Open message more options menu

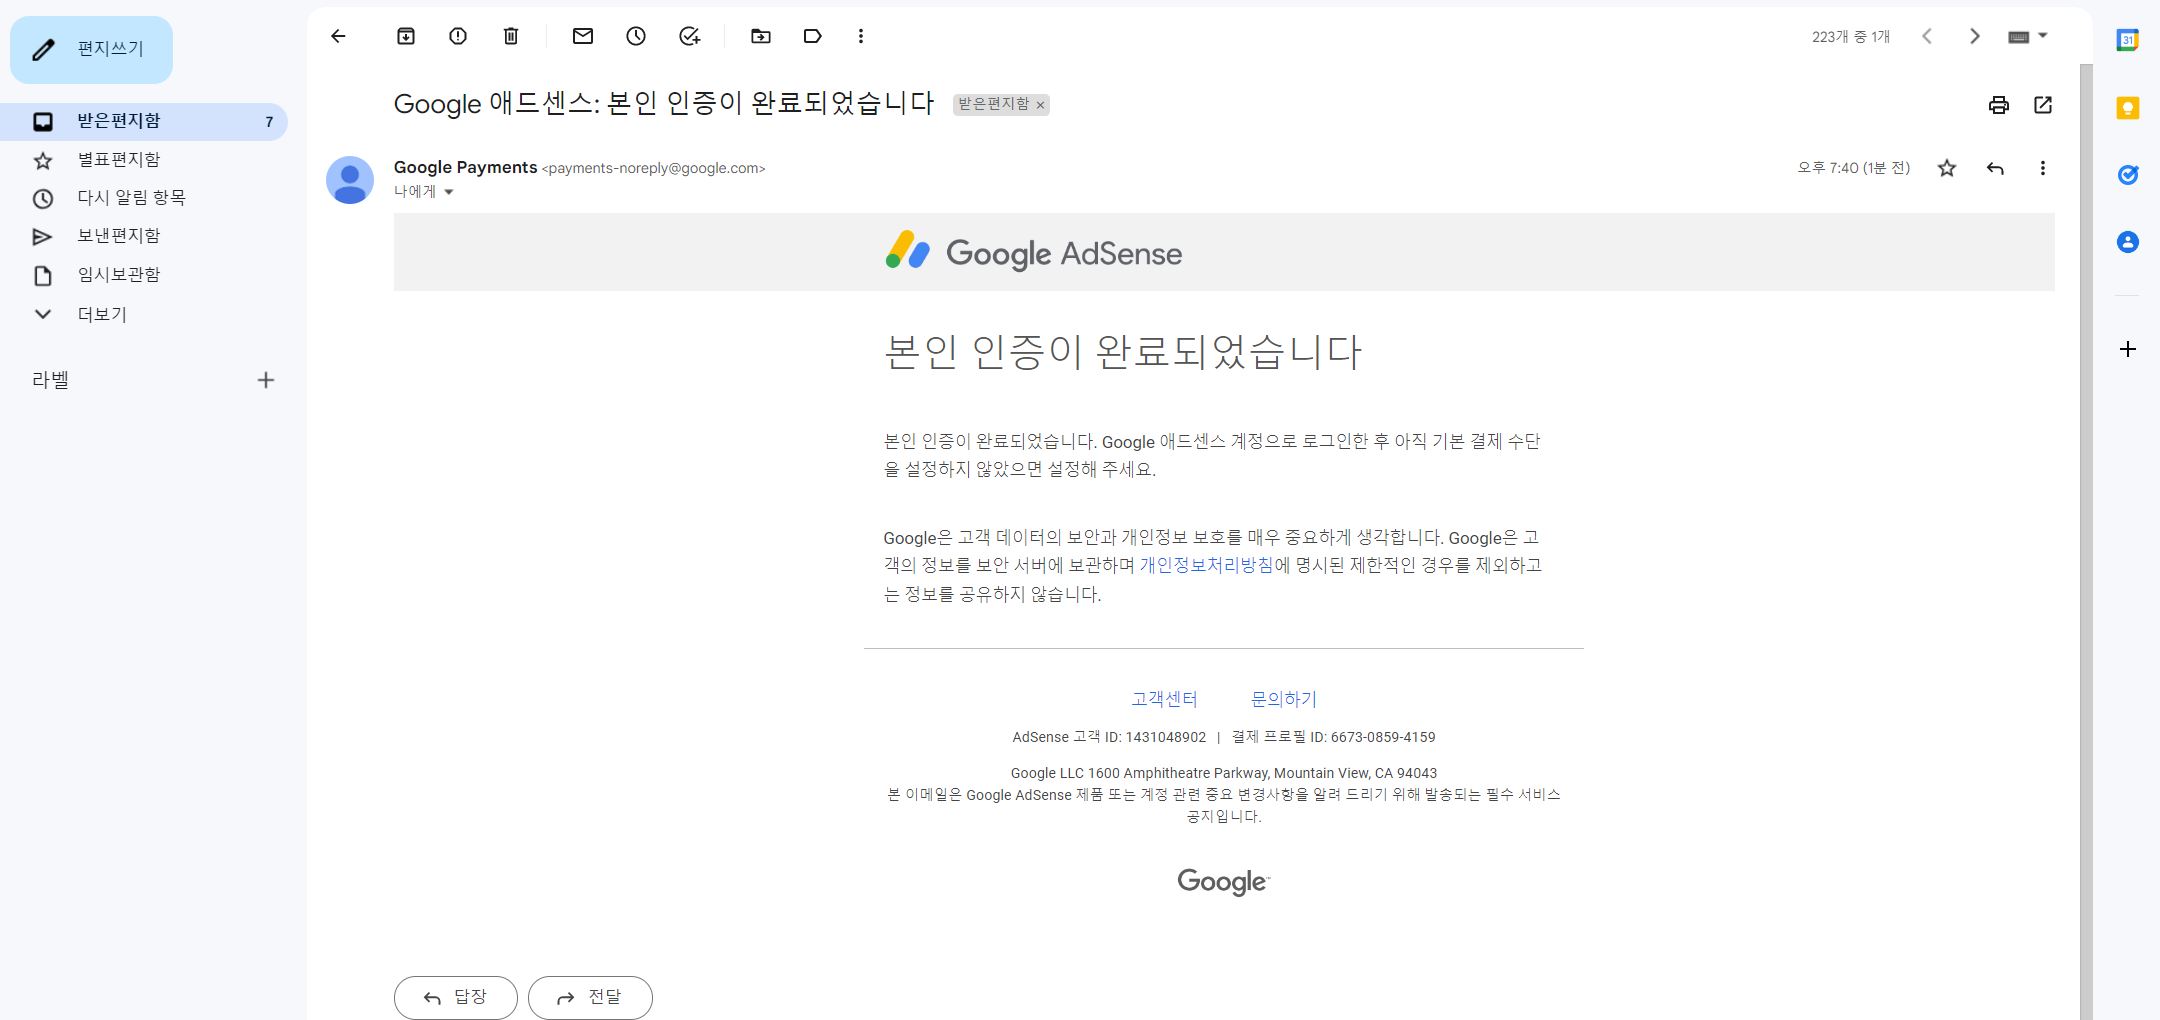point(2043,169)
